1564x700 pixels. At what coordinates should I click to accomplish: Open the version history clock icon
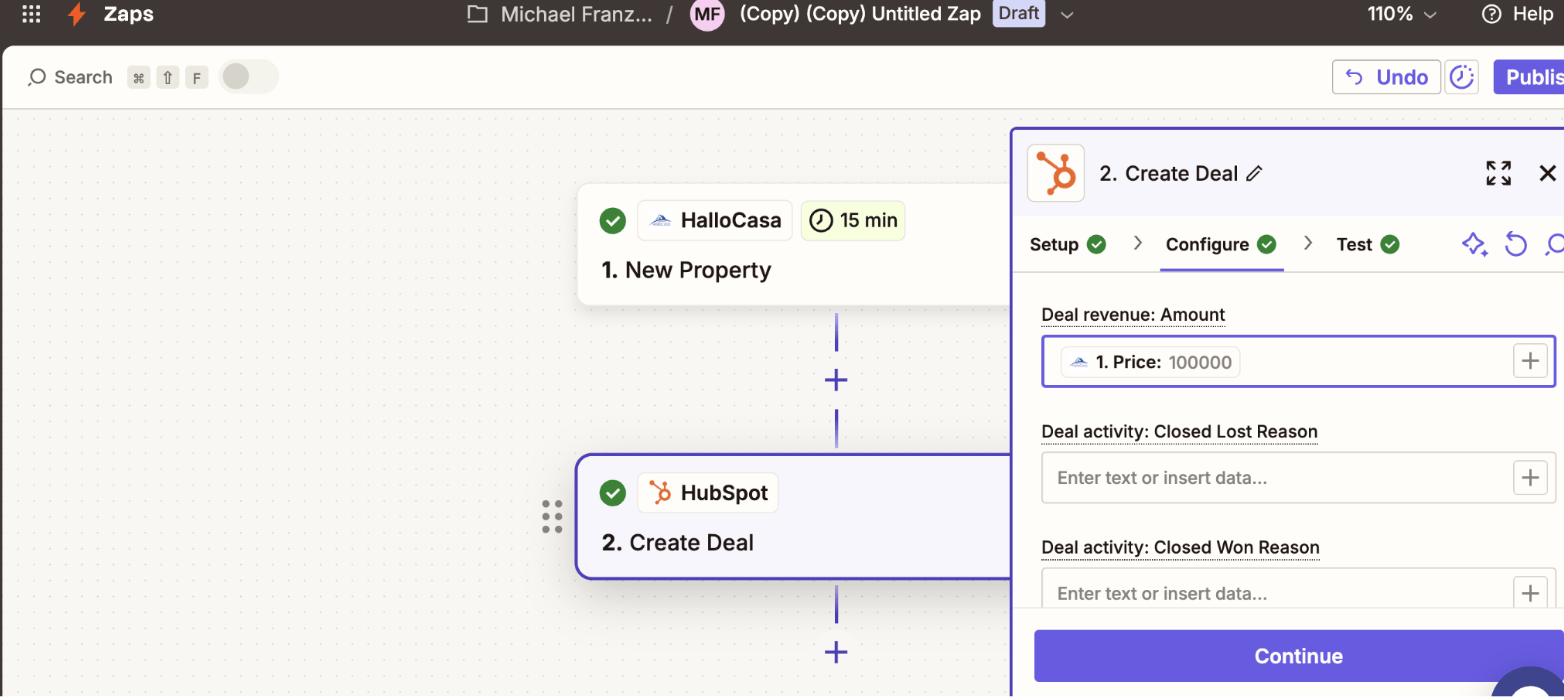click(1463, 77)
